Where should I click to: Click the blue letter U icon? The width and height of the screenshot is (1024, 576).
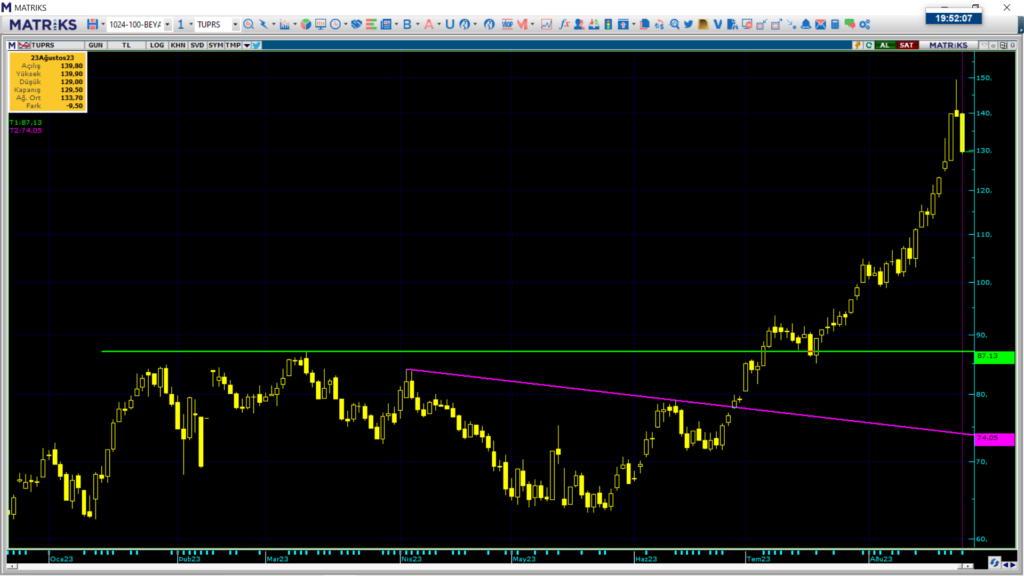450,24
